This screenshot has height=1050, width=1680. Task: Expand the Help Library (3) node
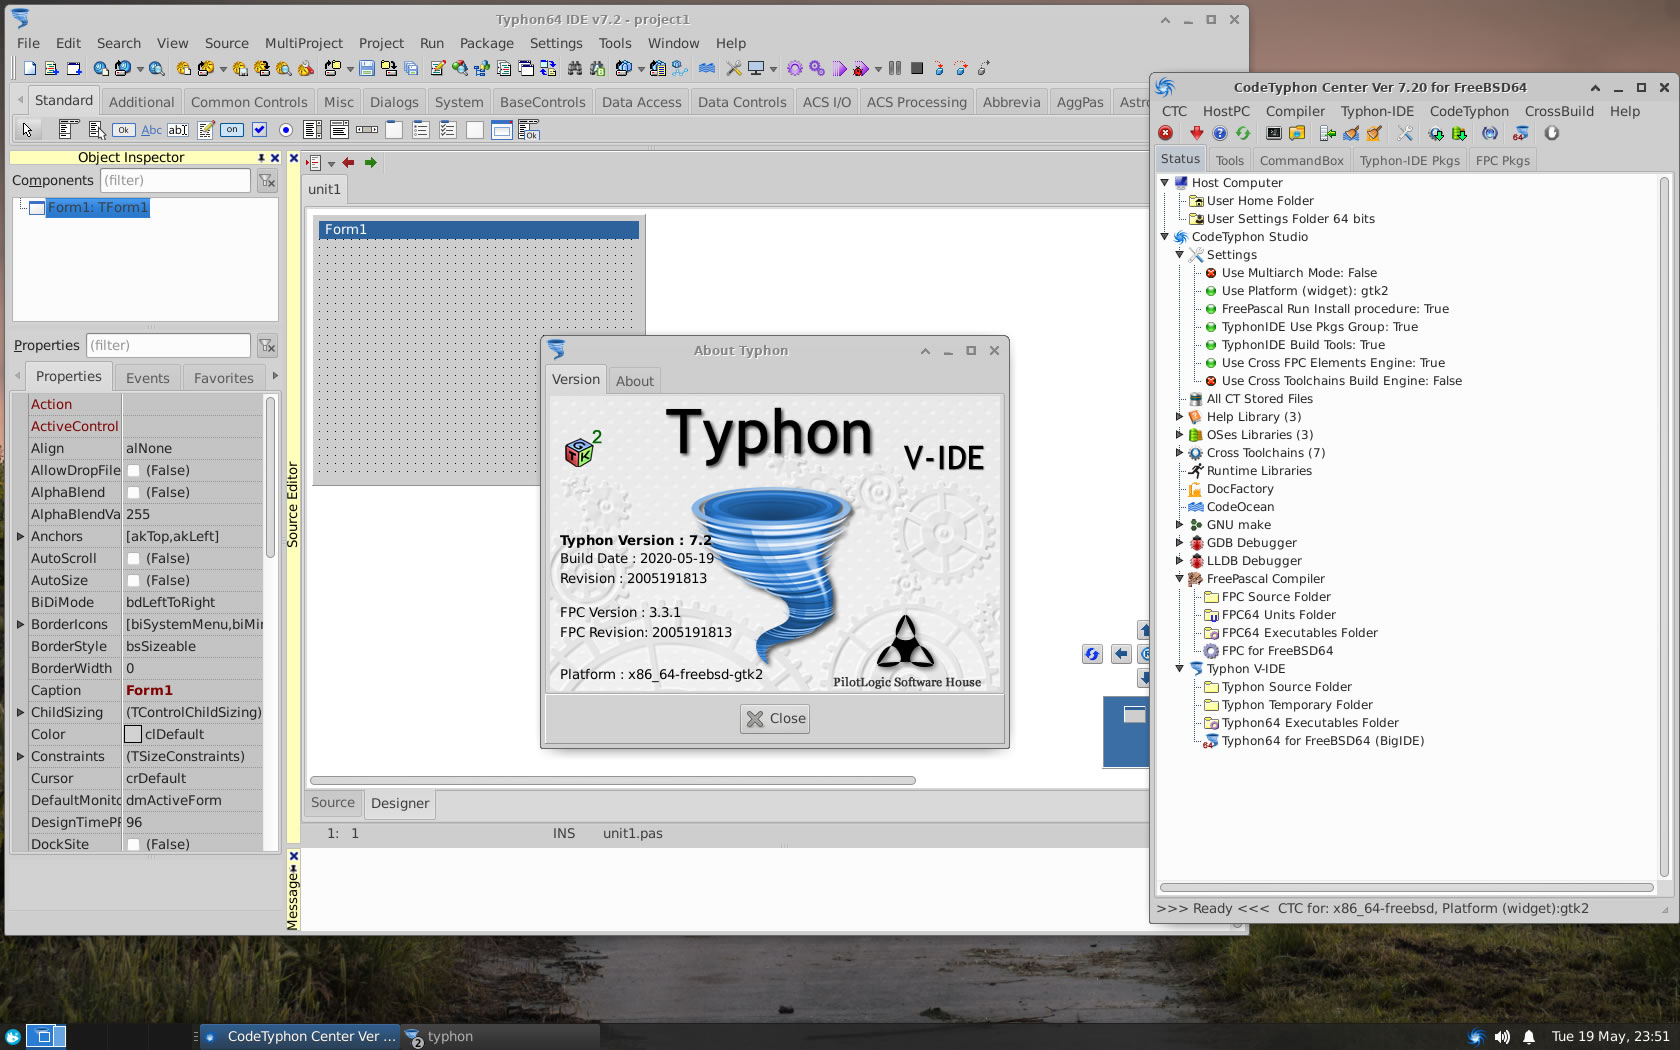point(1180,417)
